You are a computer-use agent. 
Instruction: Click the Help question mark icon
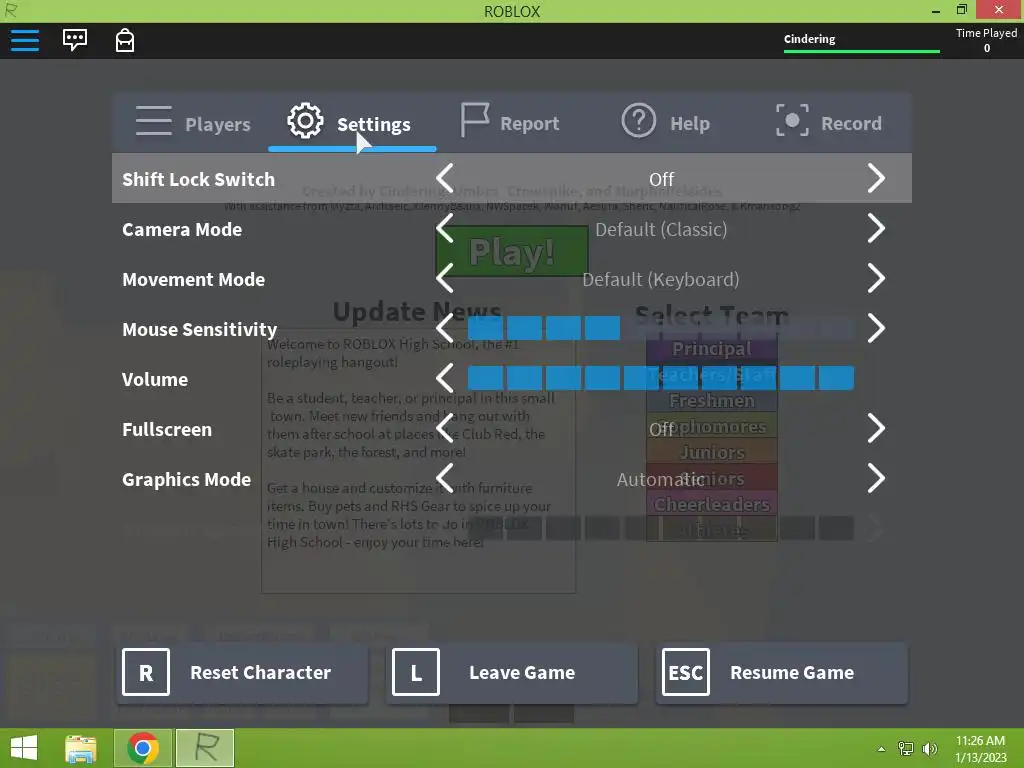click(x=638, y=120)
